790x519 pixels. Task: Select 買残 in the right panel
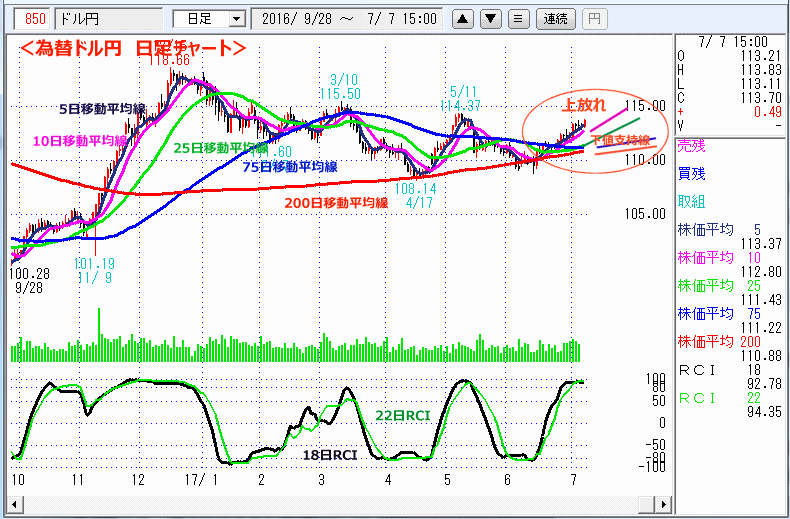[x=691, y=172]
